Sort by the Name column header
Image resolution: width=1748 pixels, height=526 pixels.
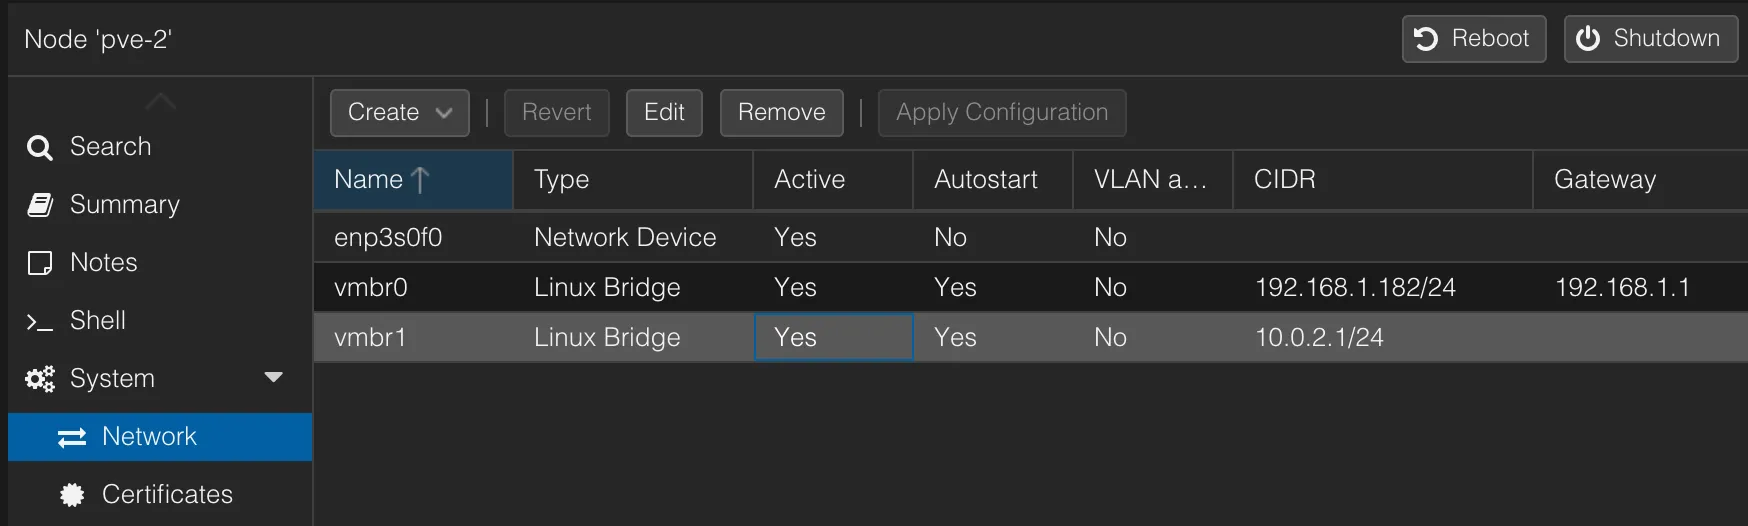click(412, 180)
